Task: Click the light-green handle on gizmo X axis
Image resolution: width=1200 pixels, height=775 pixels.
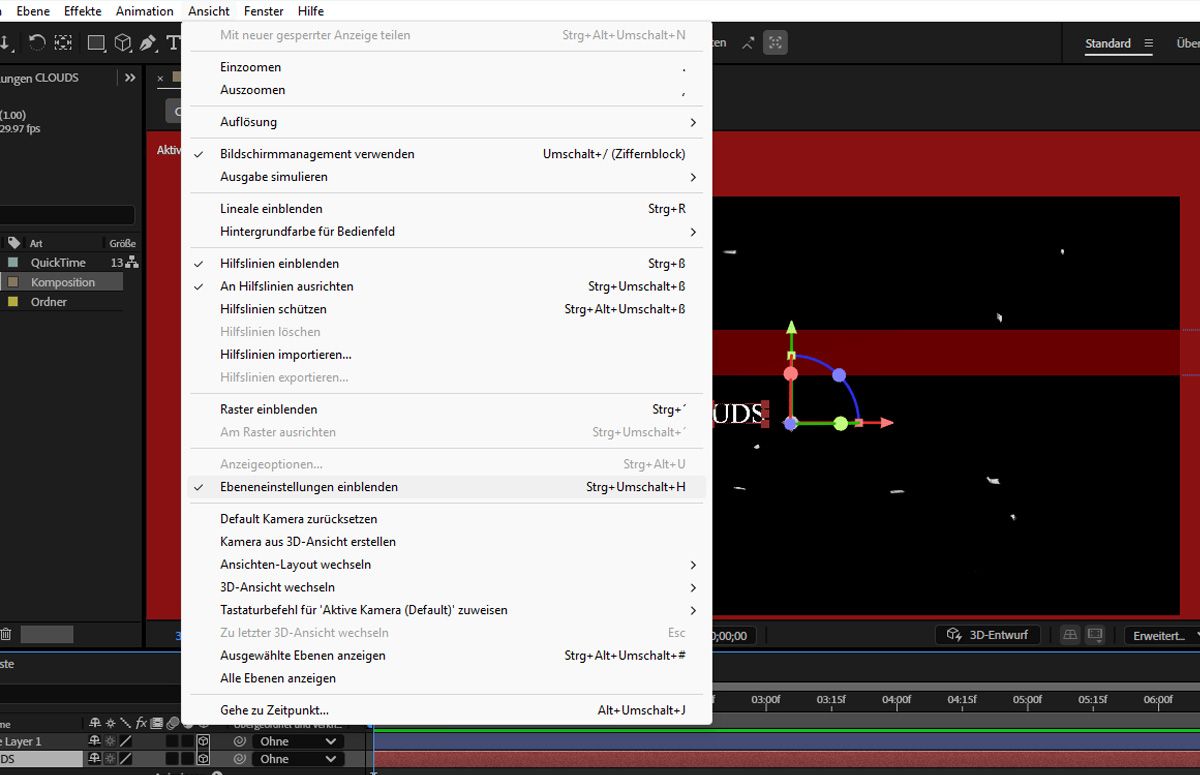Action: 841,424
